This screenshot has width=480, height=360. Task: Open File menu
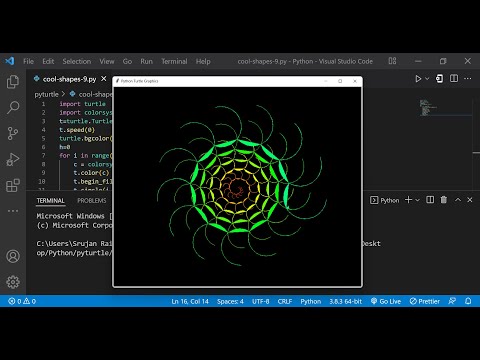click(x=28, y=61)
